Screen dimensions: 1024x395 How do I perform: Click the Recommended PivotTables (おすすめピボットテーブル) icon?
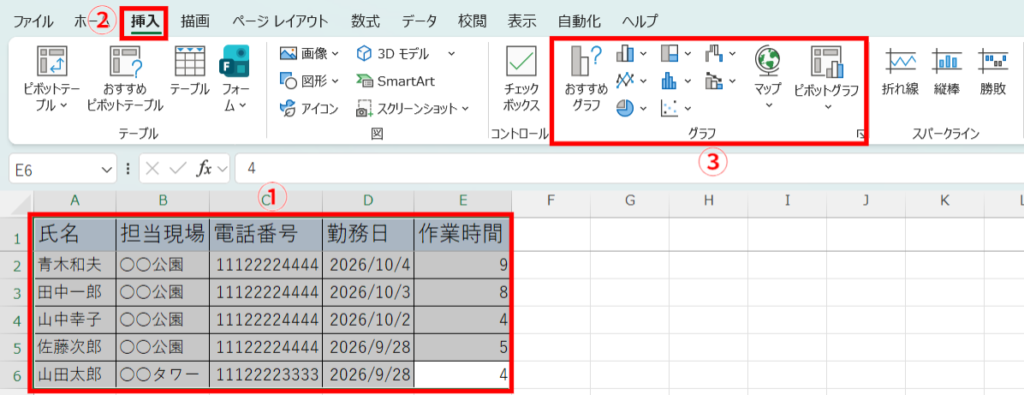125,62
